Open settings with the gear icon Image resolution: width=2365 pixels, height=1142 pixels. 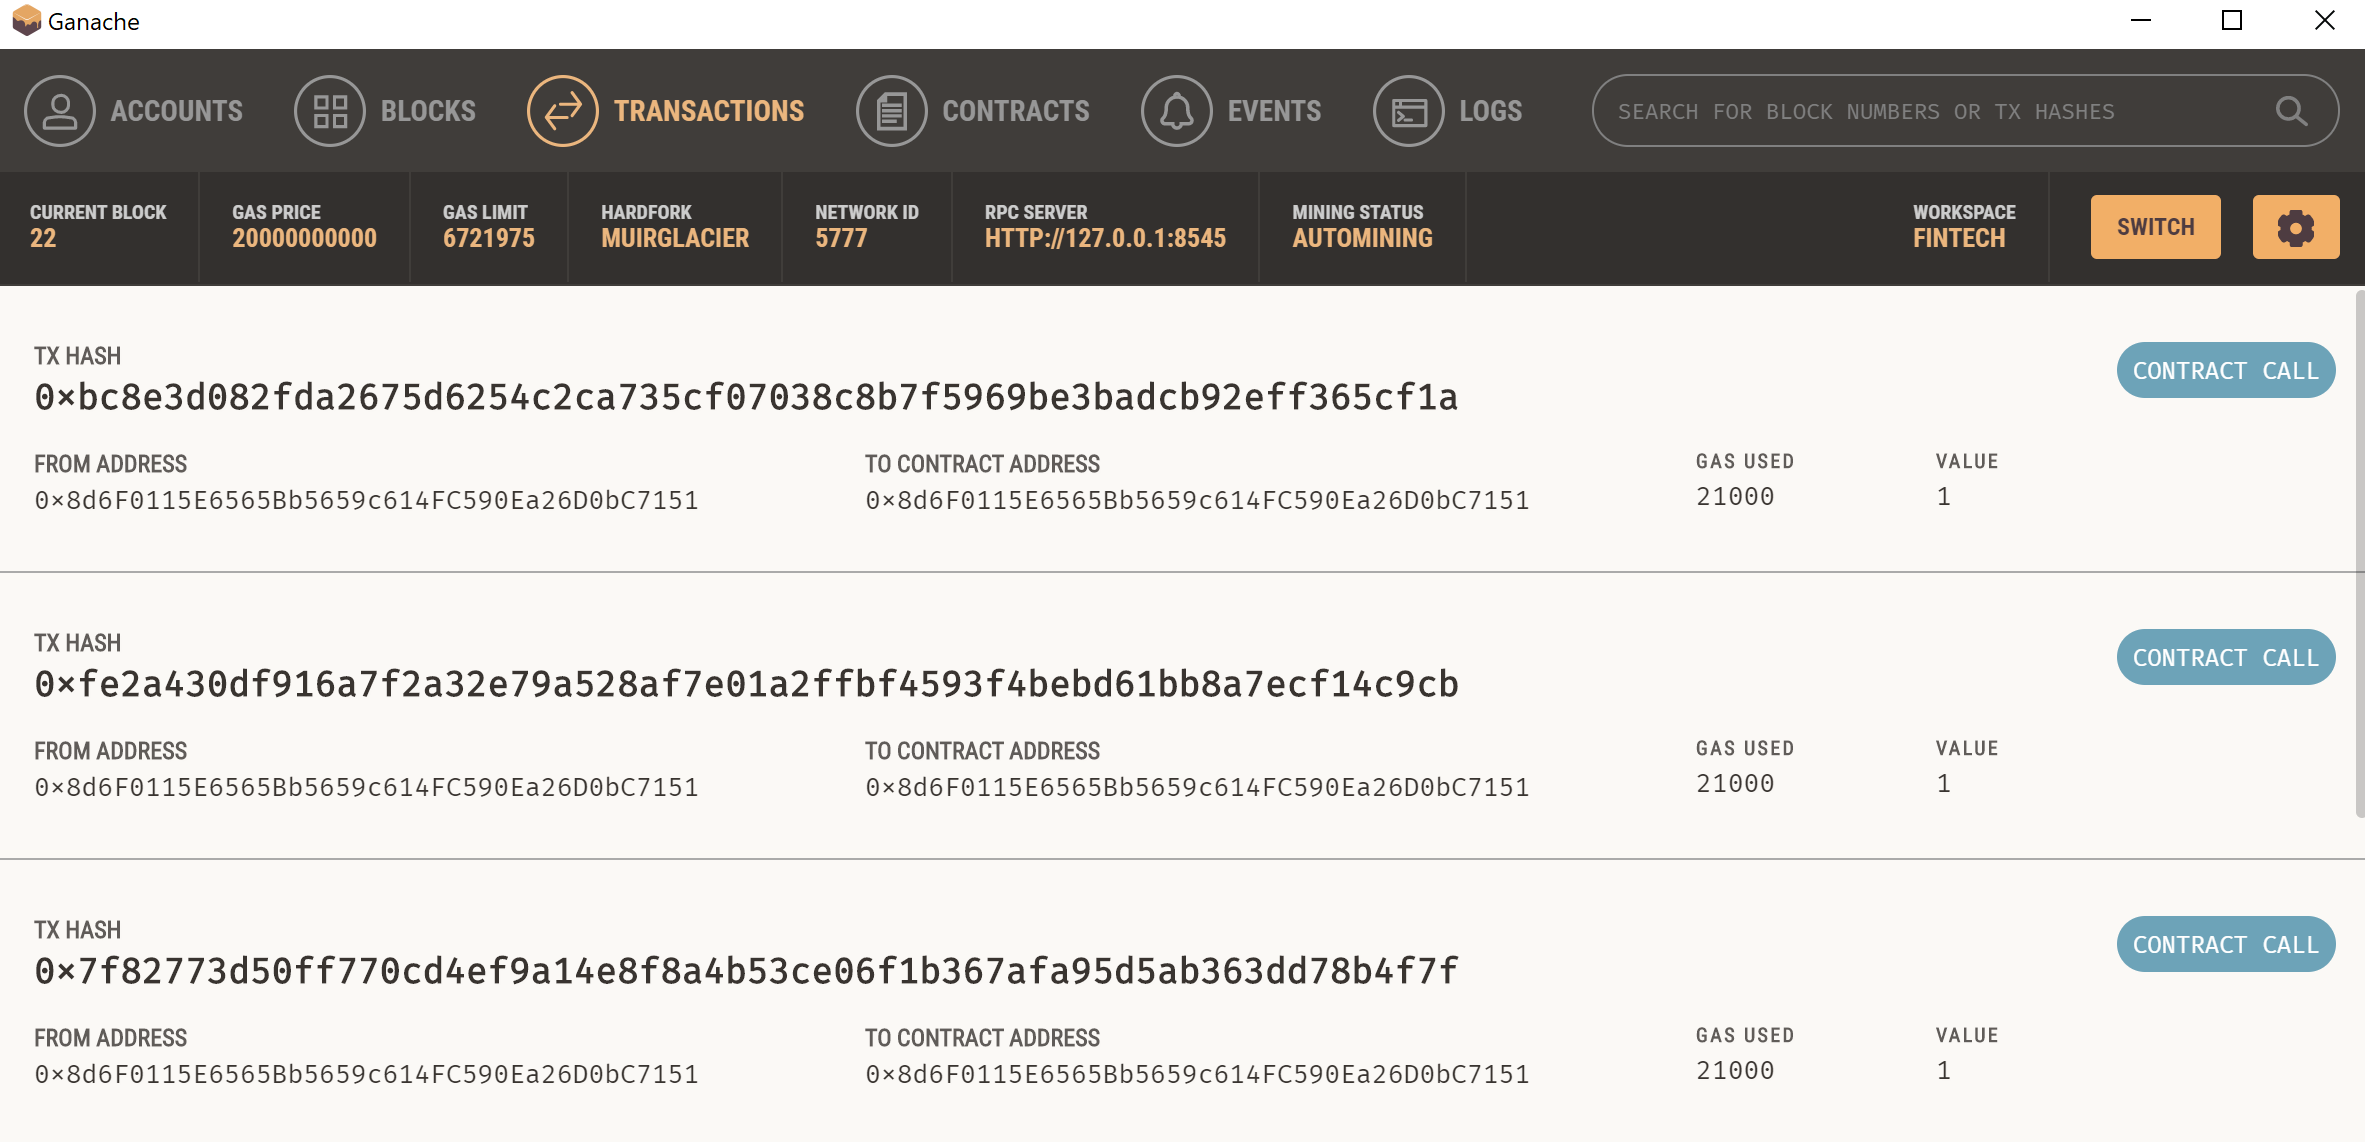(x=2296, y=228)
